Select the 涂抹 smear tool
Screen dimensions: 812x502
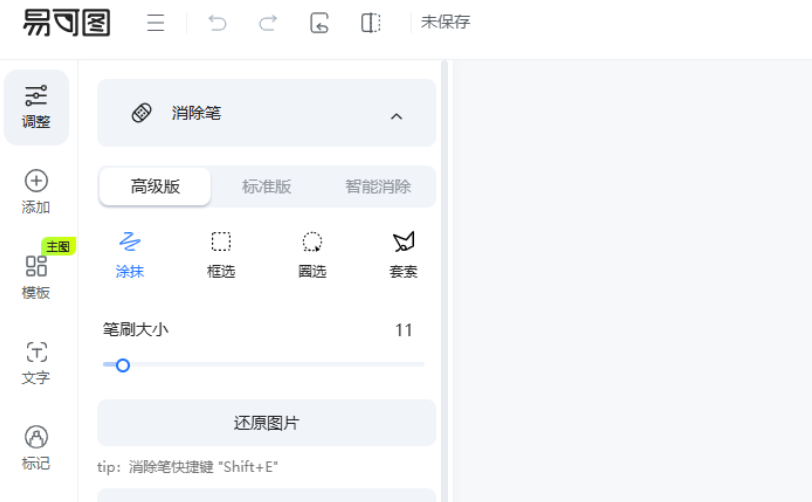tap(129, 255)
